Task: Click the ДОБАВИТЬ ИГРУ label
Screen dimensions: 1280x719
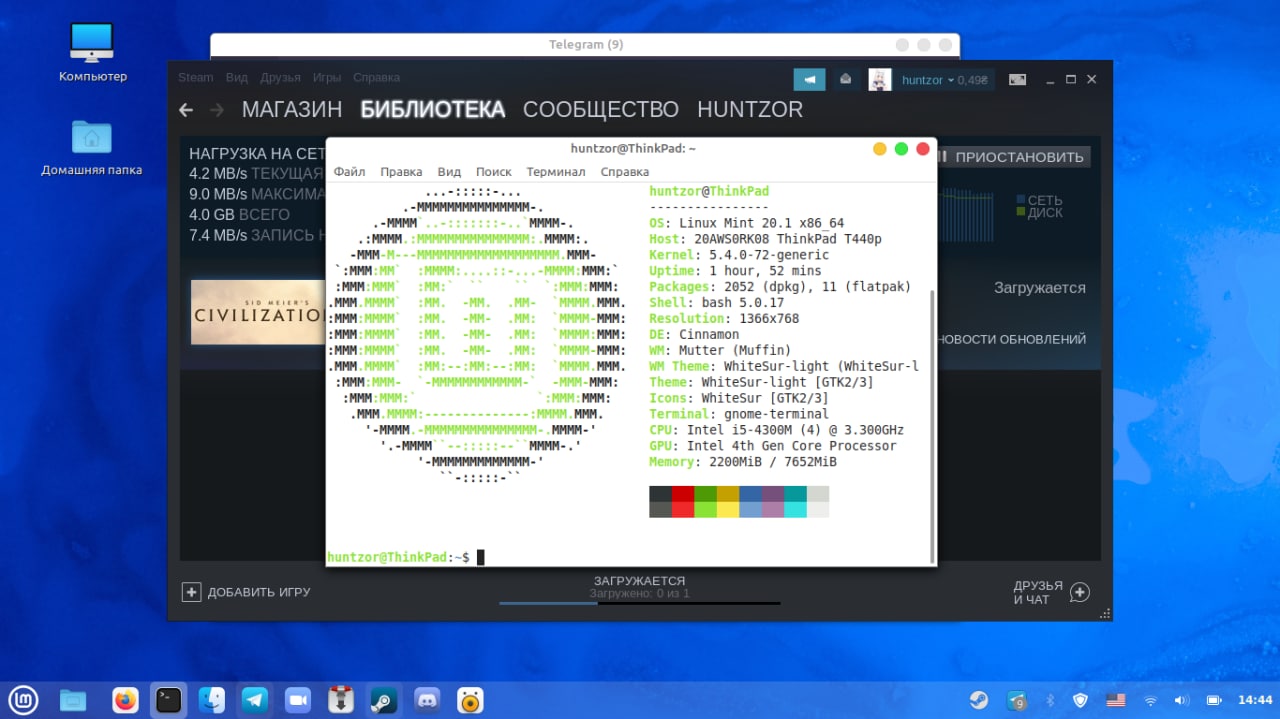Action: coord(259,592)
